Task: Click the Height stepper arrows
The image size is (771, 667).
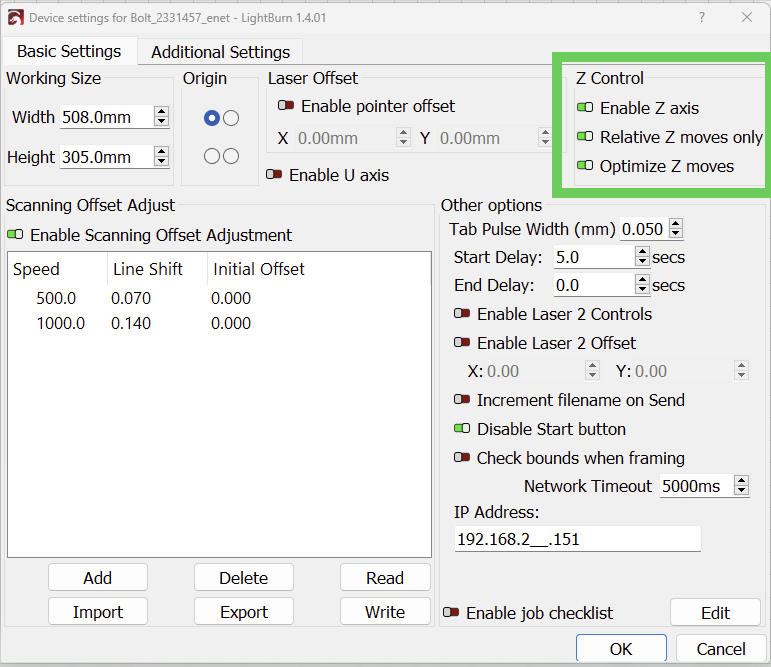Action: 161,156
